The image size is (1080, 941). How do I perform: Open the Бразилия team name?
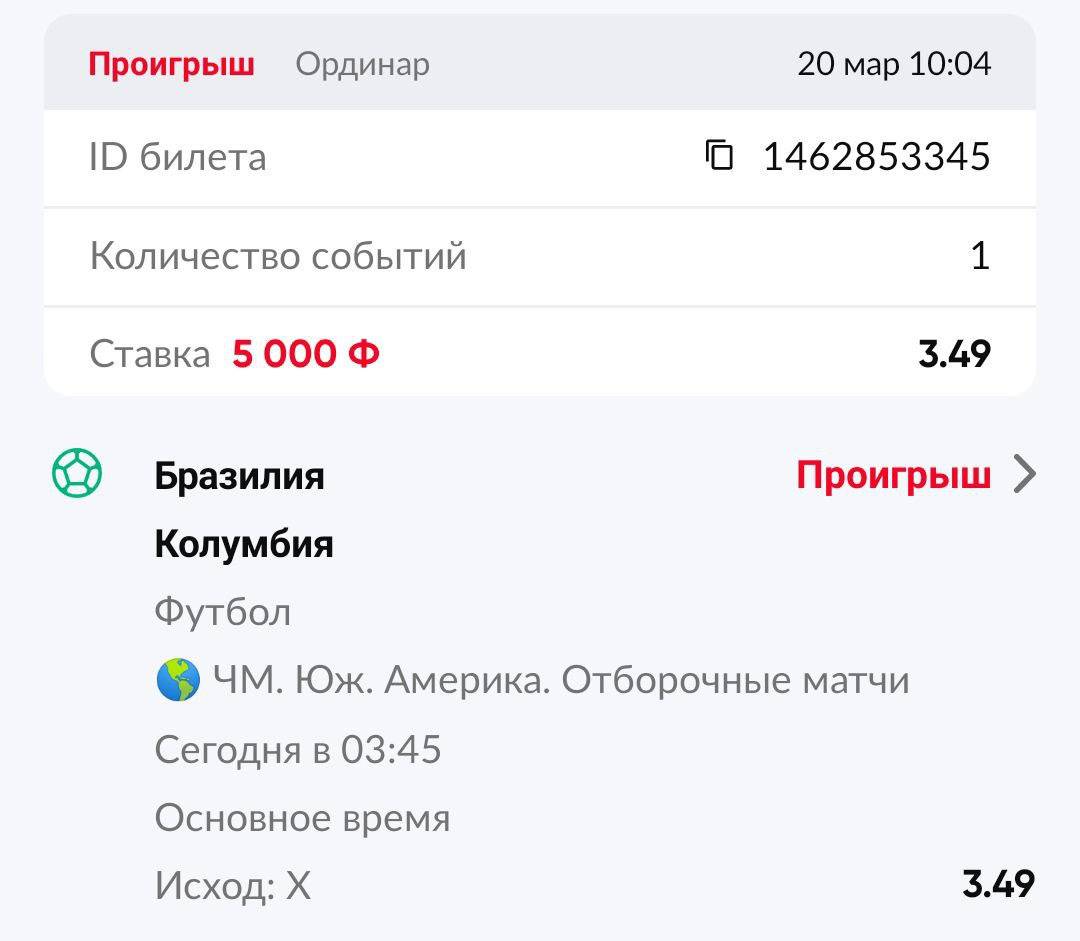pyautogui.click(x=239, y=476)
